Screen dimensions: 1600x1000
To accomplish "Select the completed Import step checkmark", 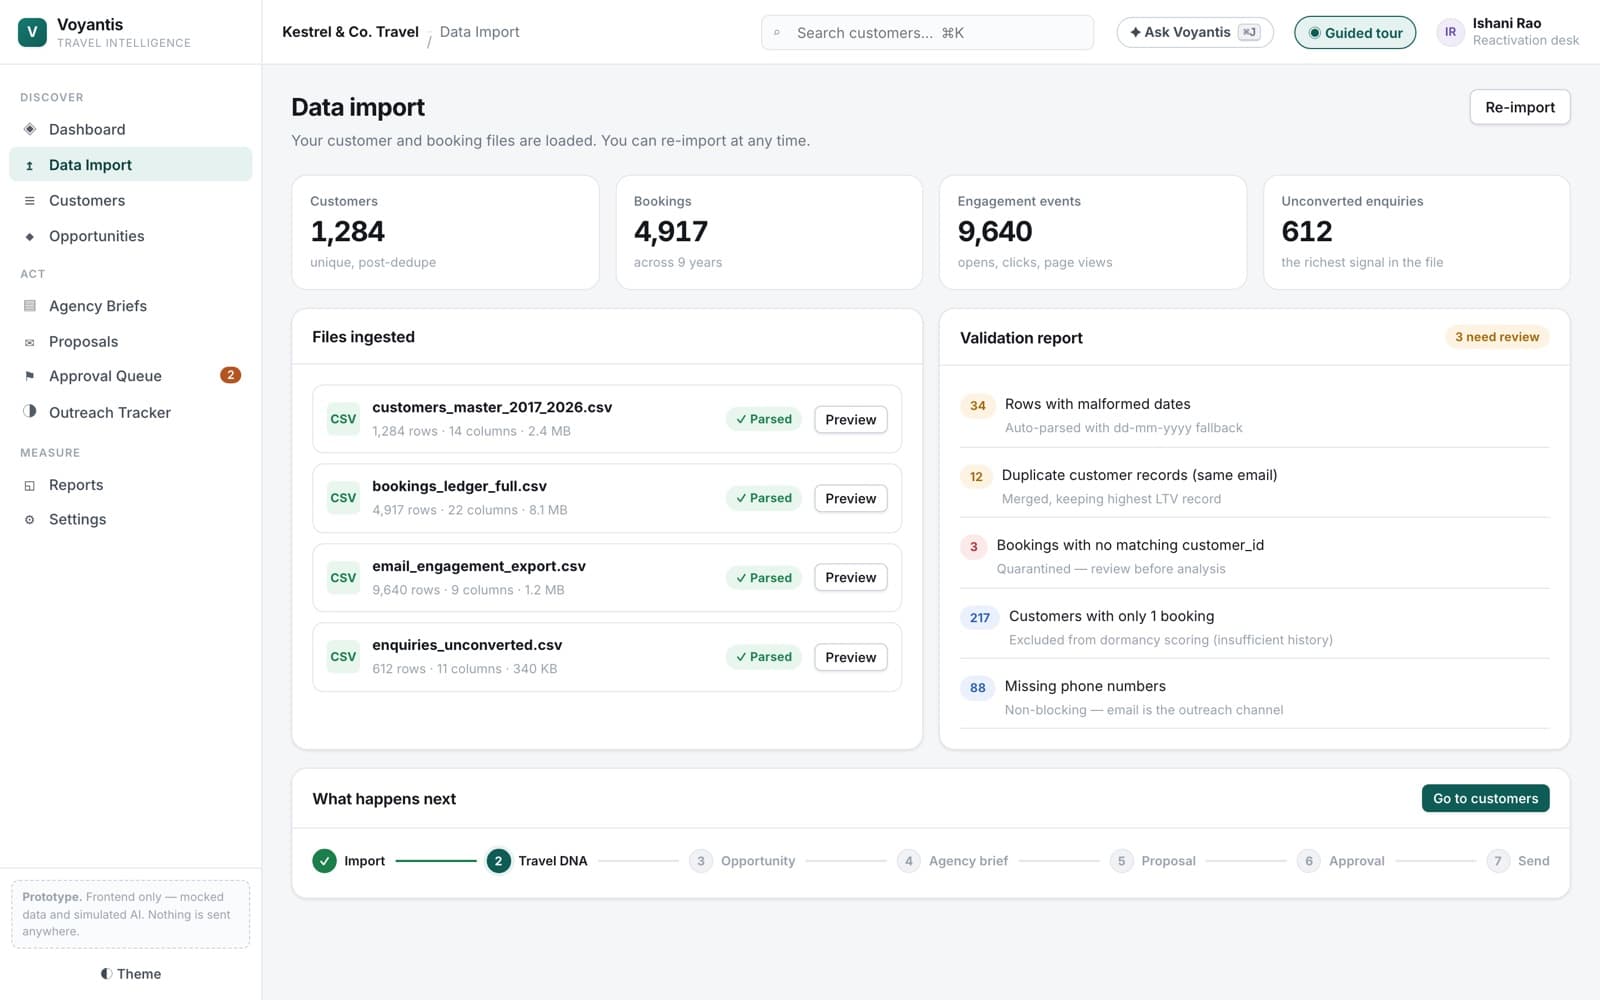I will tap(324, 861).
